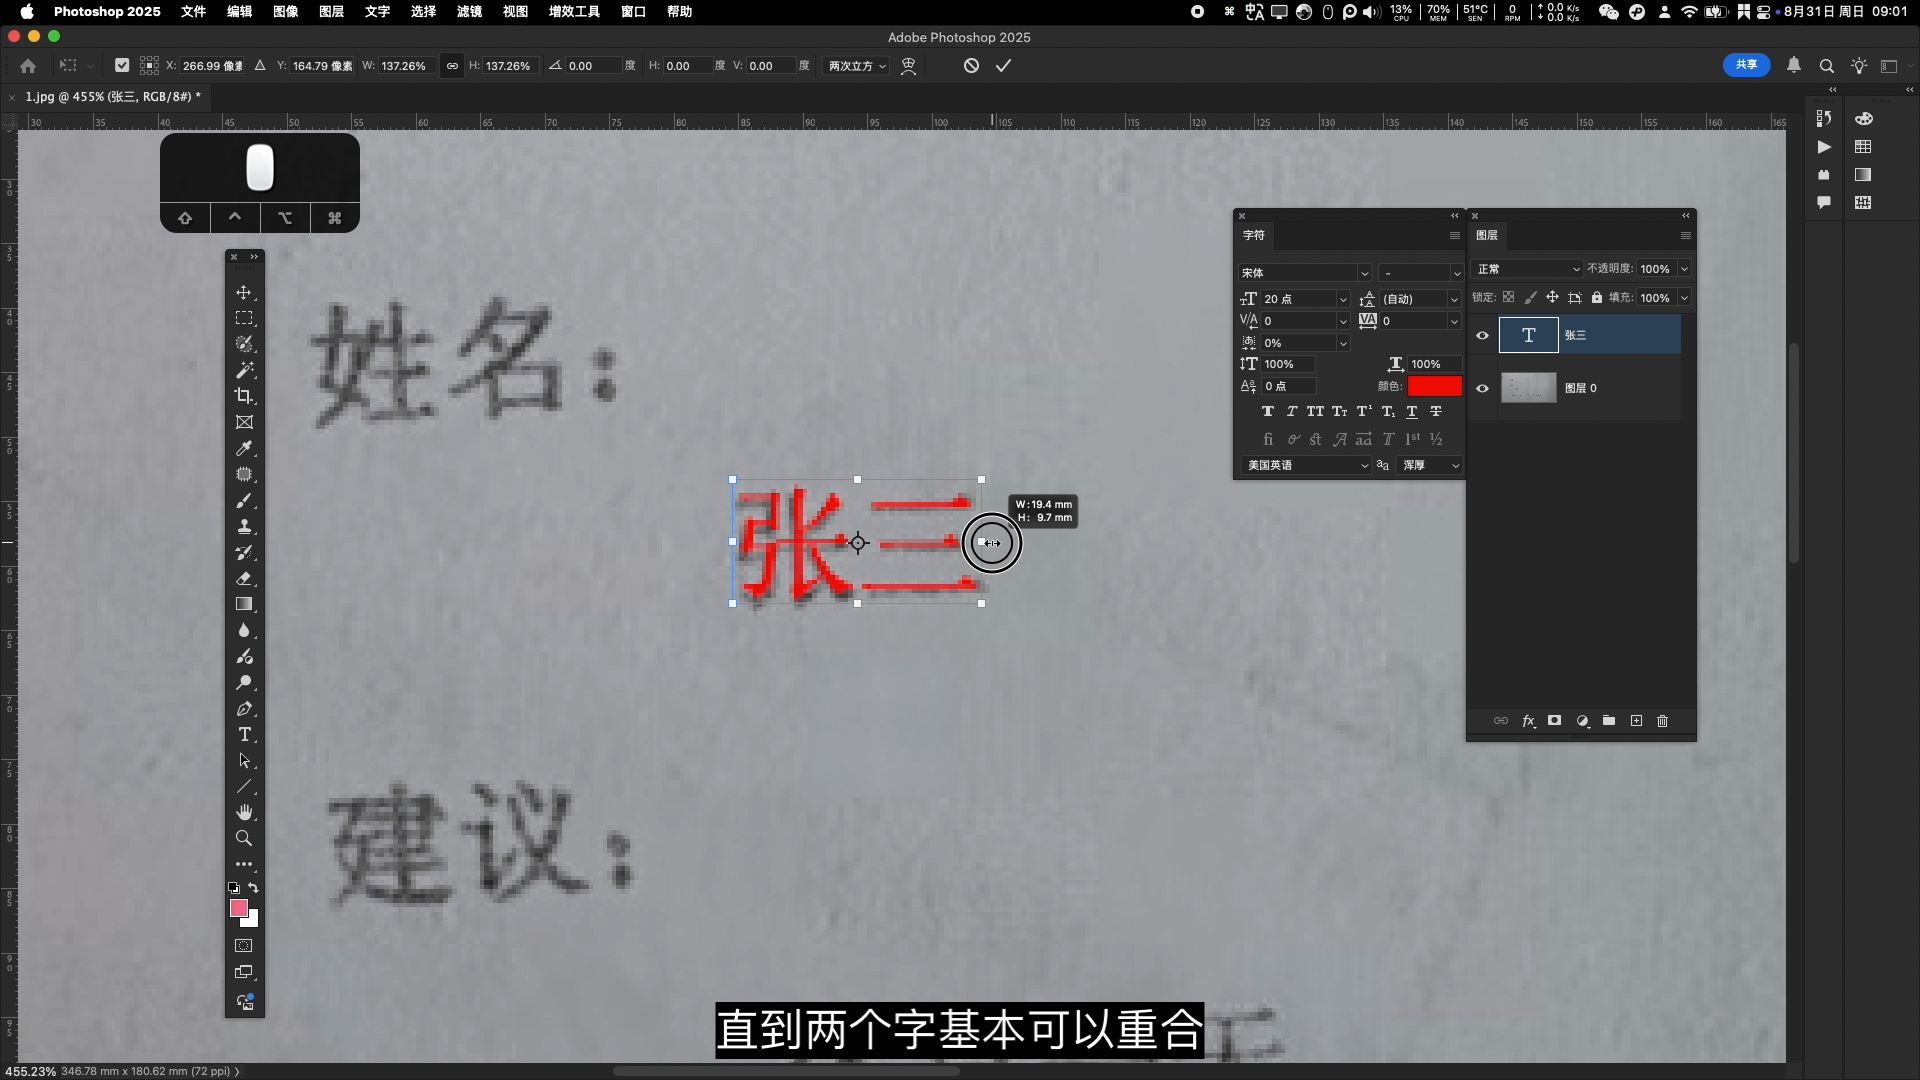Cancel transform with circle-slash icon

[x=971, y=66]
